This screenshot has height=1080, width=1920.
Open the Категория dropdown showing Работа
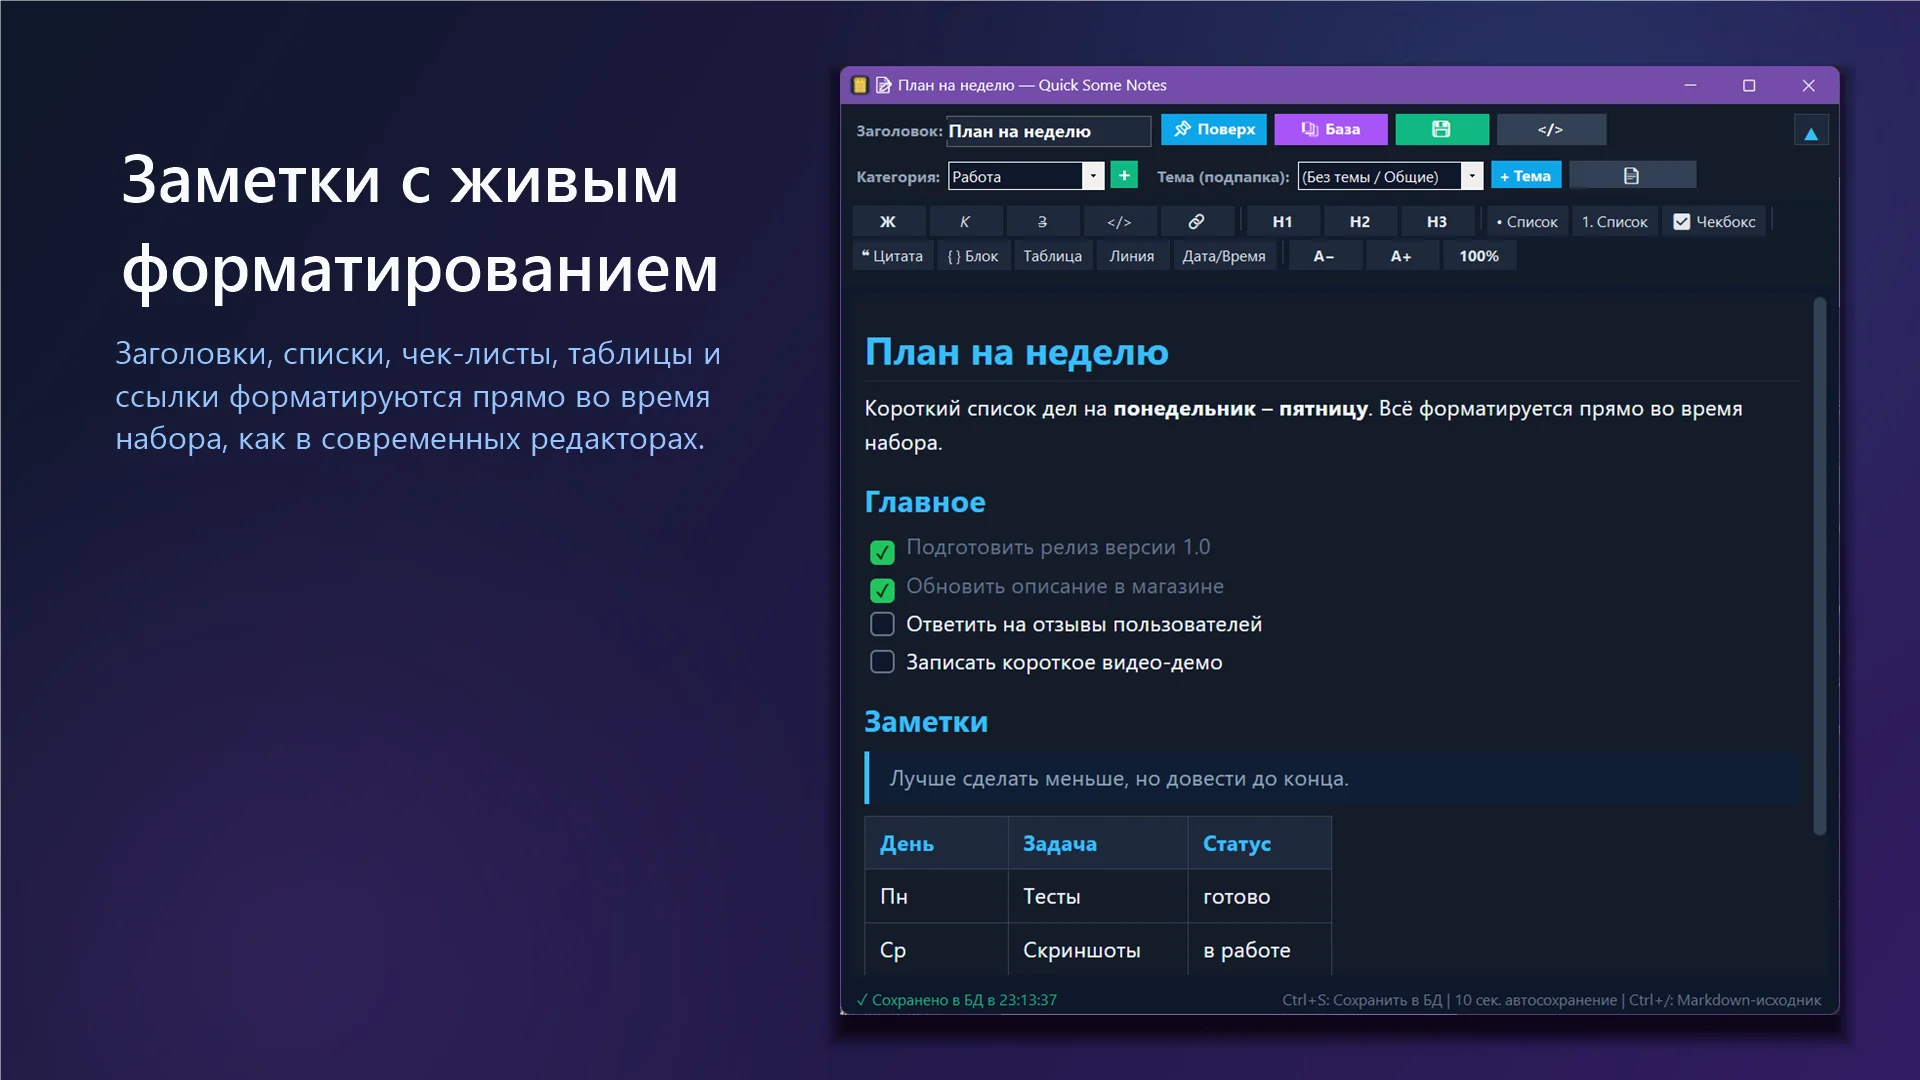(1026, 176)
